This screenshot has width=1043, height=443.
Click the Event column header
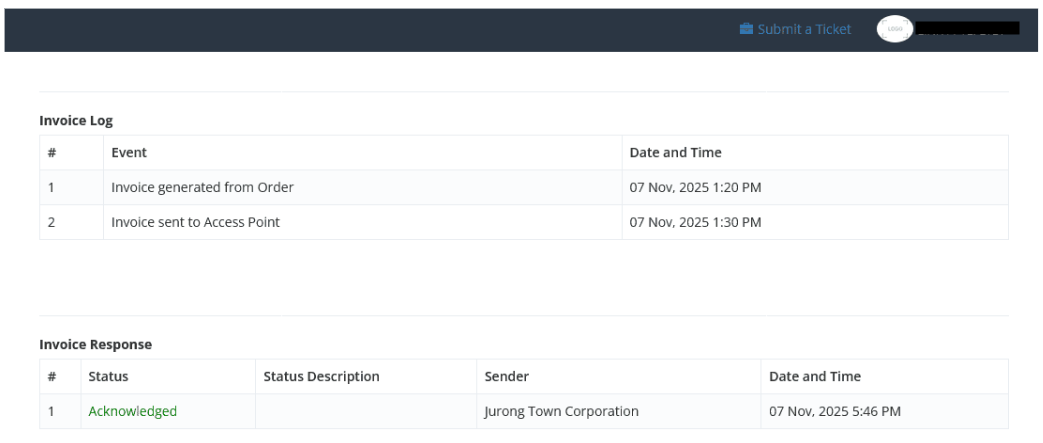[129, 153]
